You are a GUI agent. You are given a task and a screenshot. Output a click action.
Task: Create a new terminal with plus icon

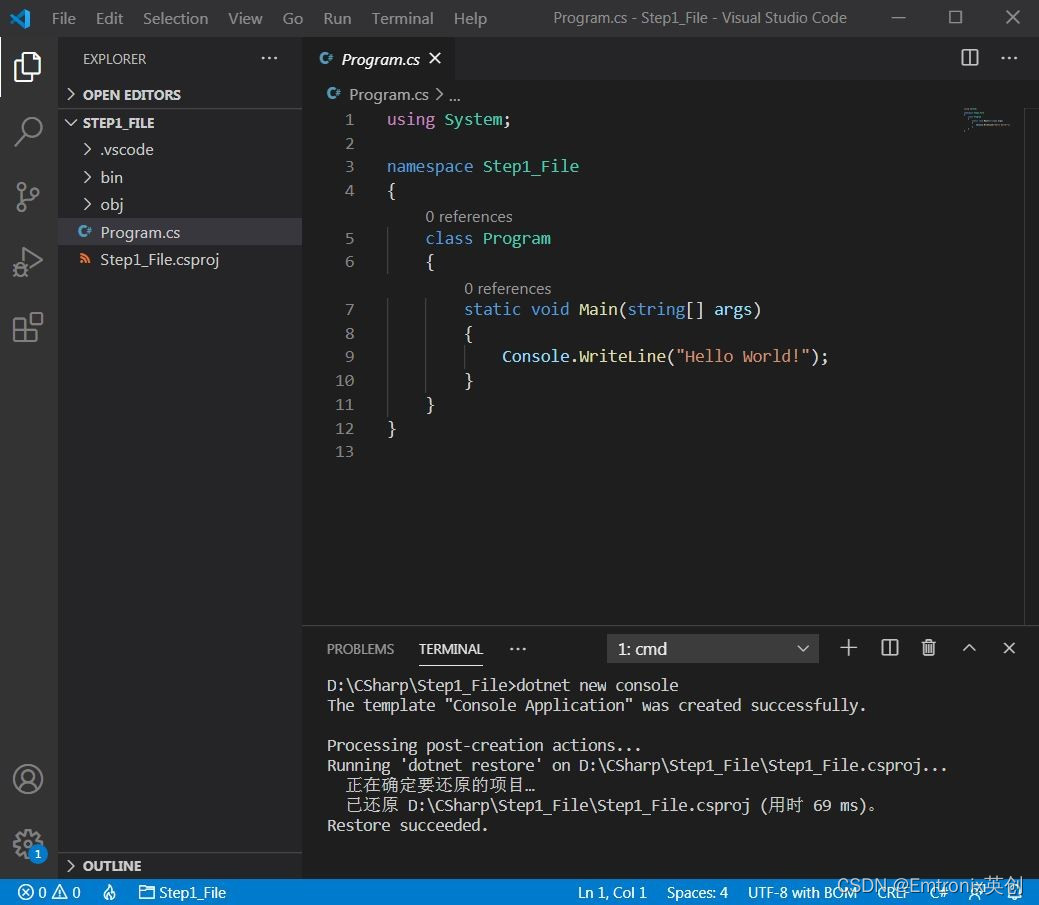click(848, 647)
